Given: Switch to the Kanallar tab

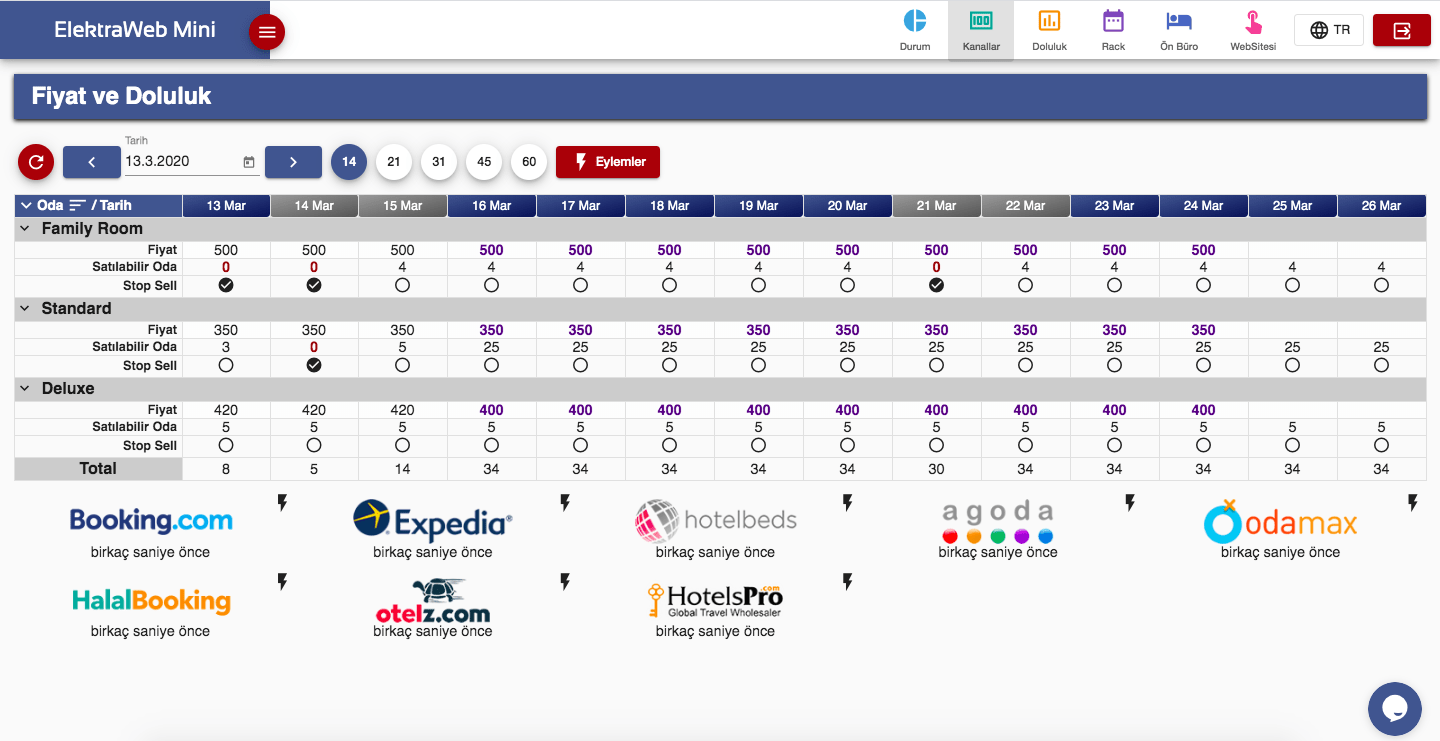Looking at the screenshot, I should 981,30.
